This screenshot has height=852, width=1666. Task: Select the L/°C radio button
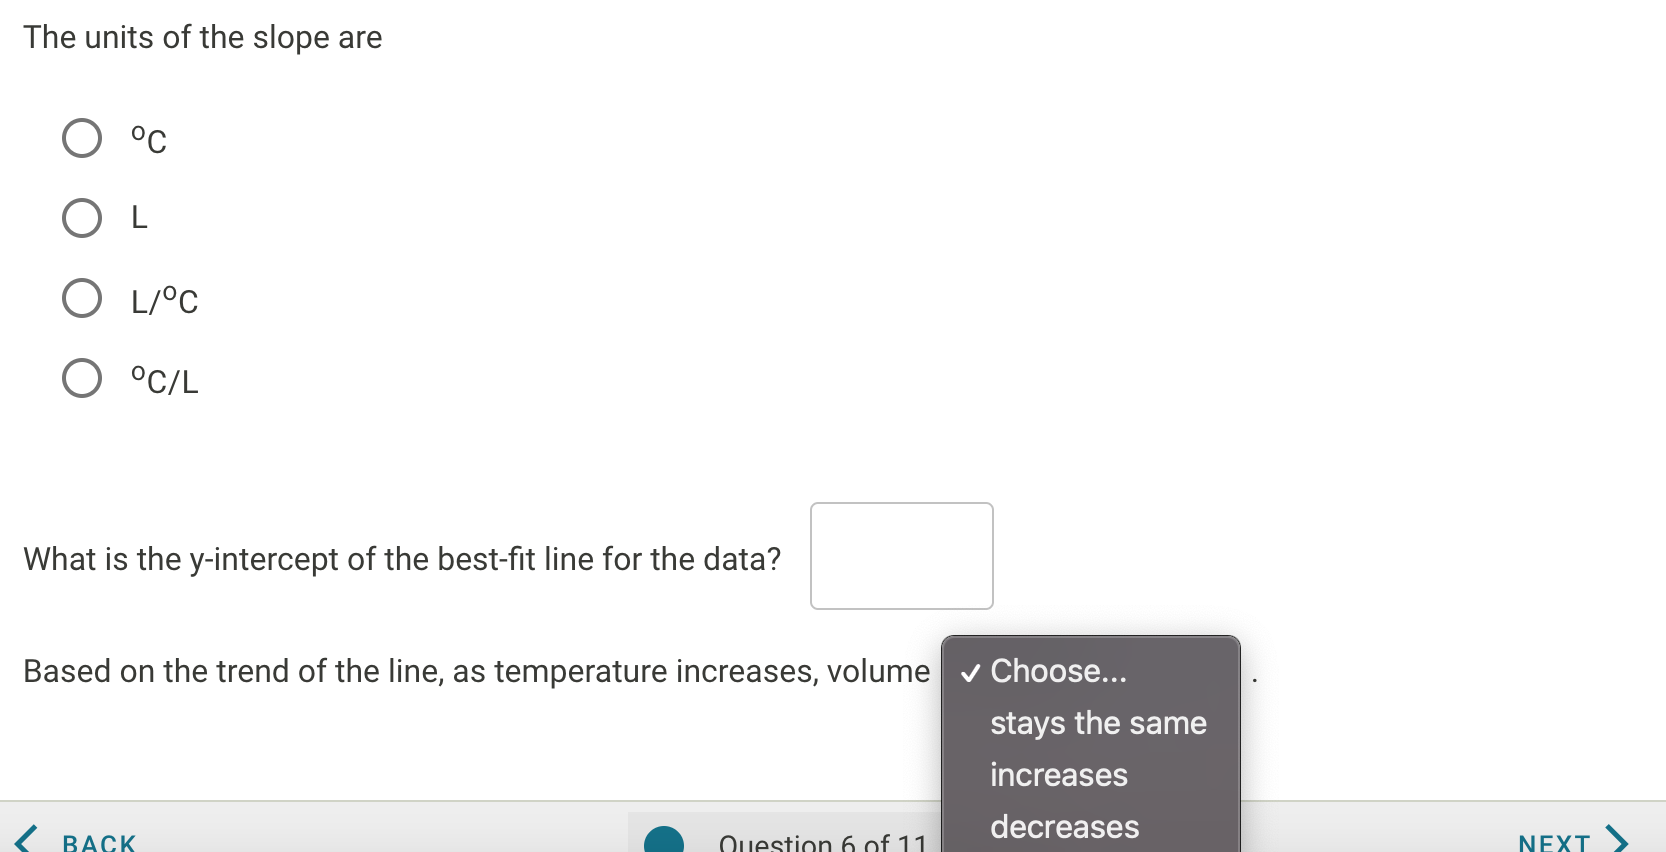(82, 298)
